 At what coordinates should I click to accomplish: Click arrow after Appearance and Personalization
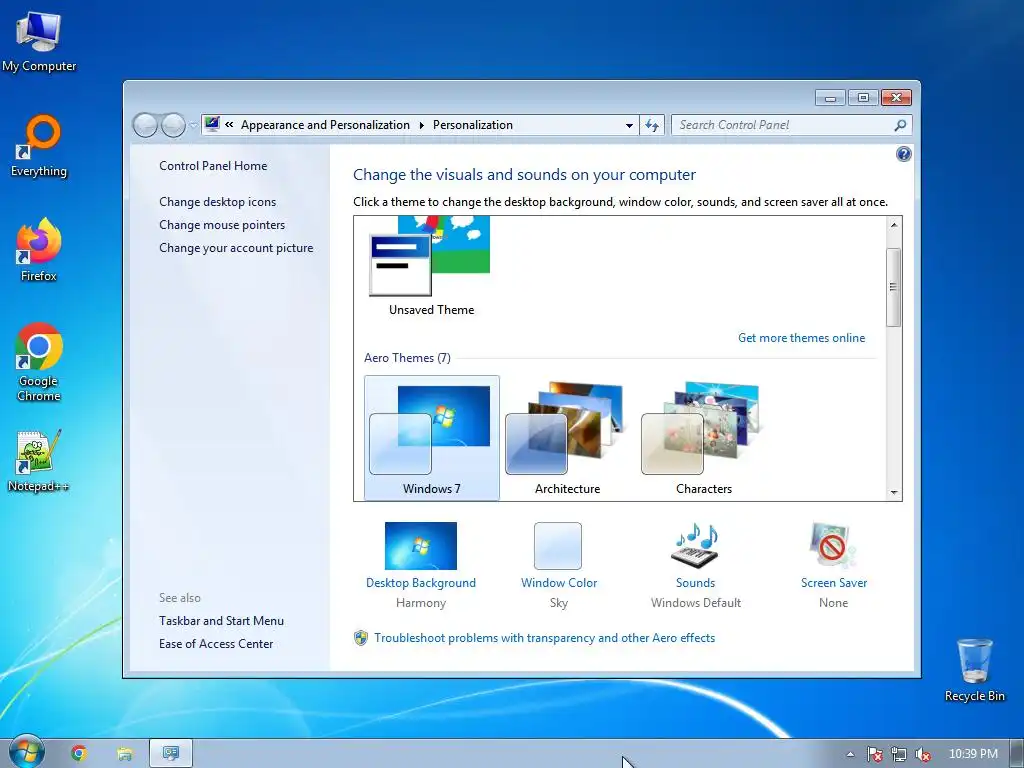(422, 125)
